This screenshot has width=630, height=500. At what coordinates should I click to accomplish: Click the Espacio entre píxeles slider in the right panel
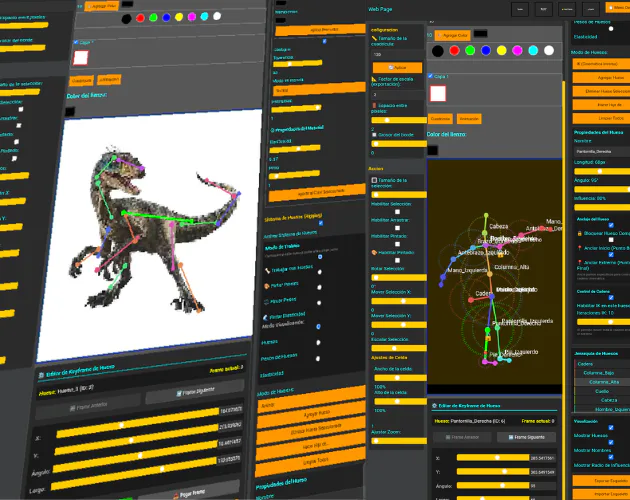pyautogui.click(x=399, y=120)
